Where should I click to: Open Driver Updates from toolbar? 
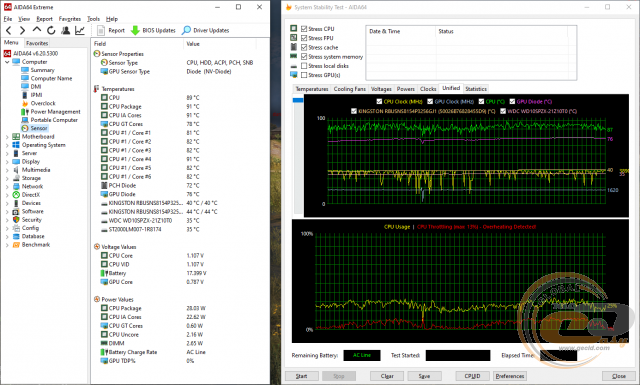[205, 30]
